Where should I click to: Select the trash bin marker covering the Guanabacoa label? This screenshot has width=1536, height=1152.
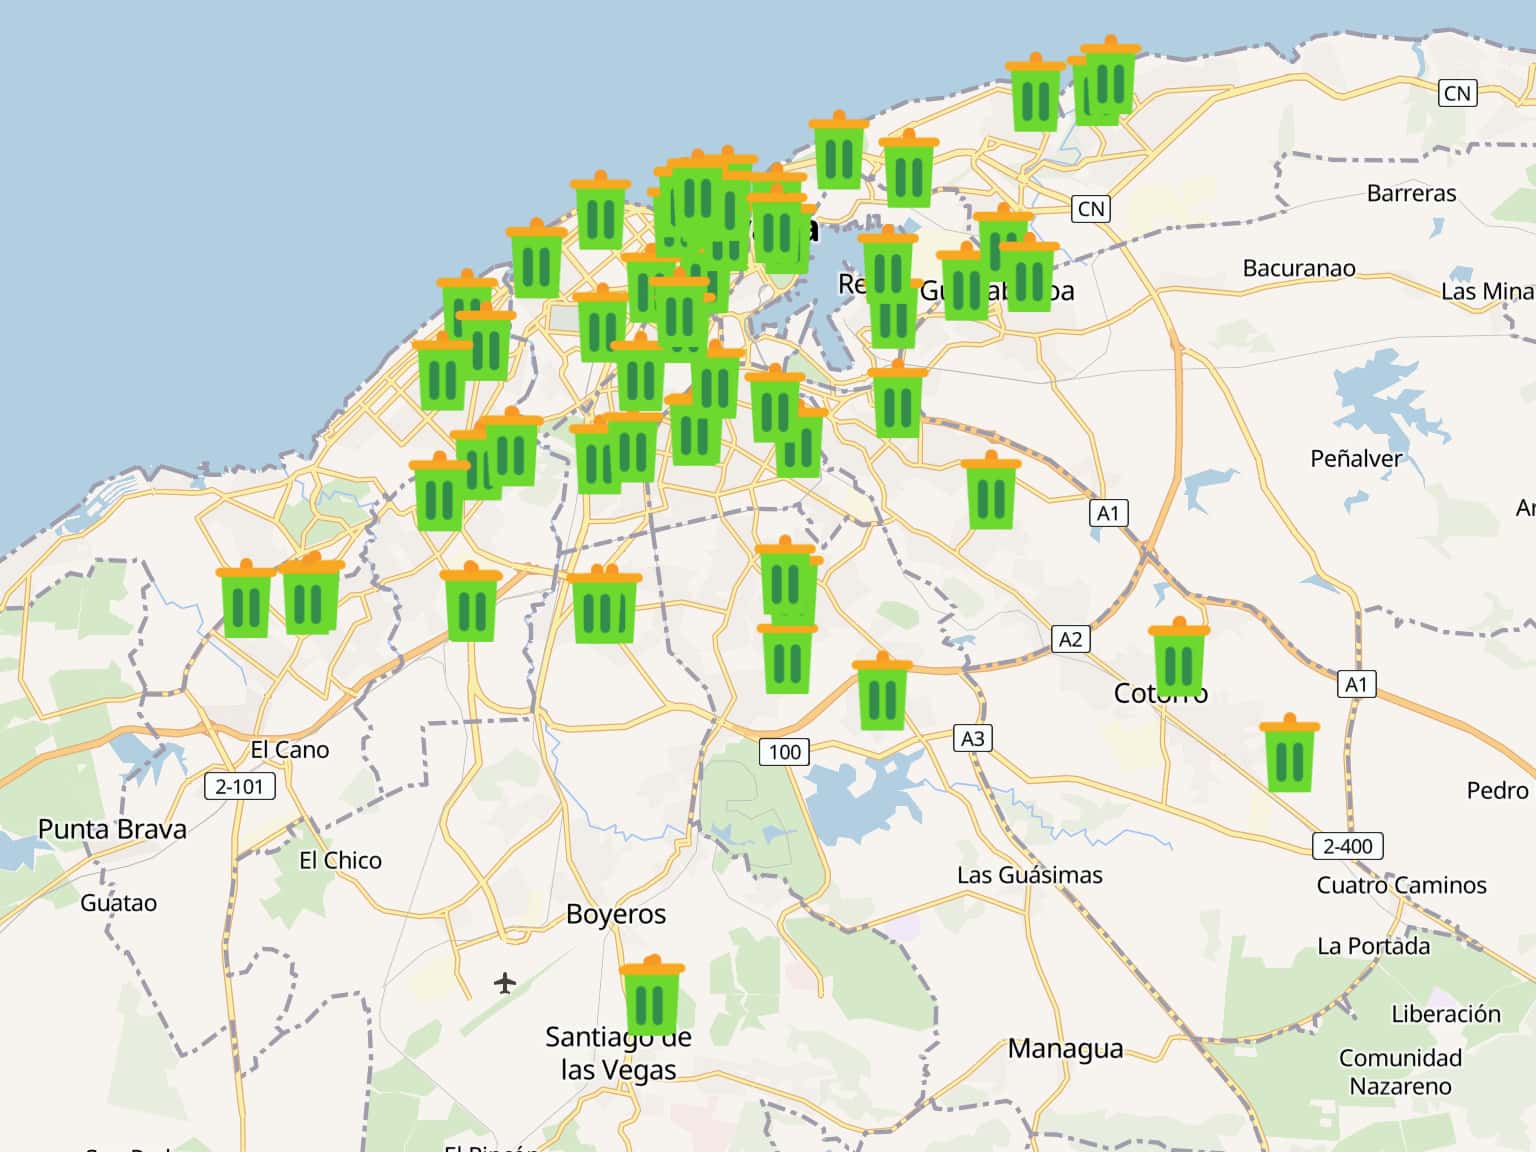click(x=965, y=284)
